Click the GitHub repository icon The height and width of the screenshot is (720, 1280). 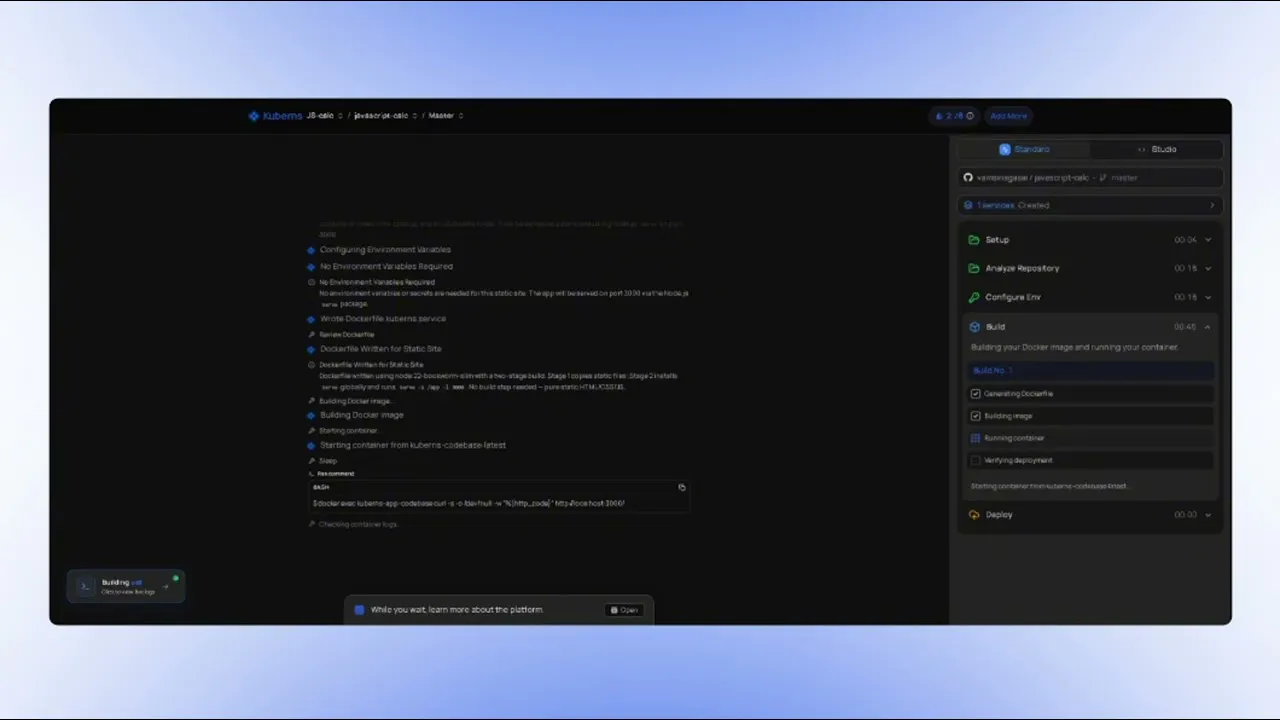(968, 177)
